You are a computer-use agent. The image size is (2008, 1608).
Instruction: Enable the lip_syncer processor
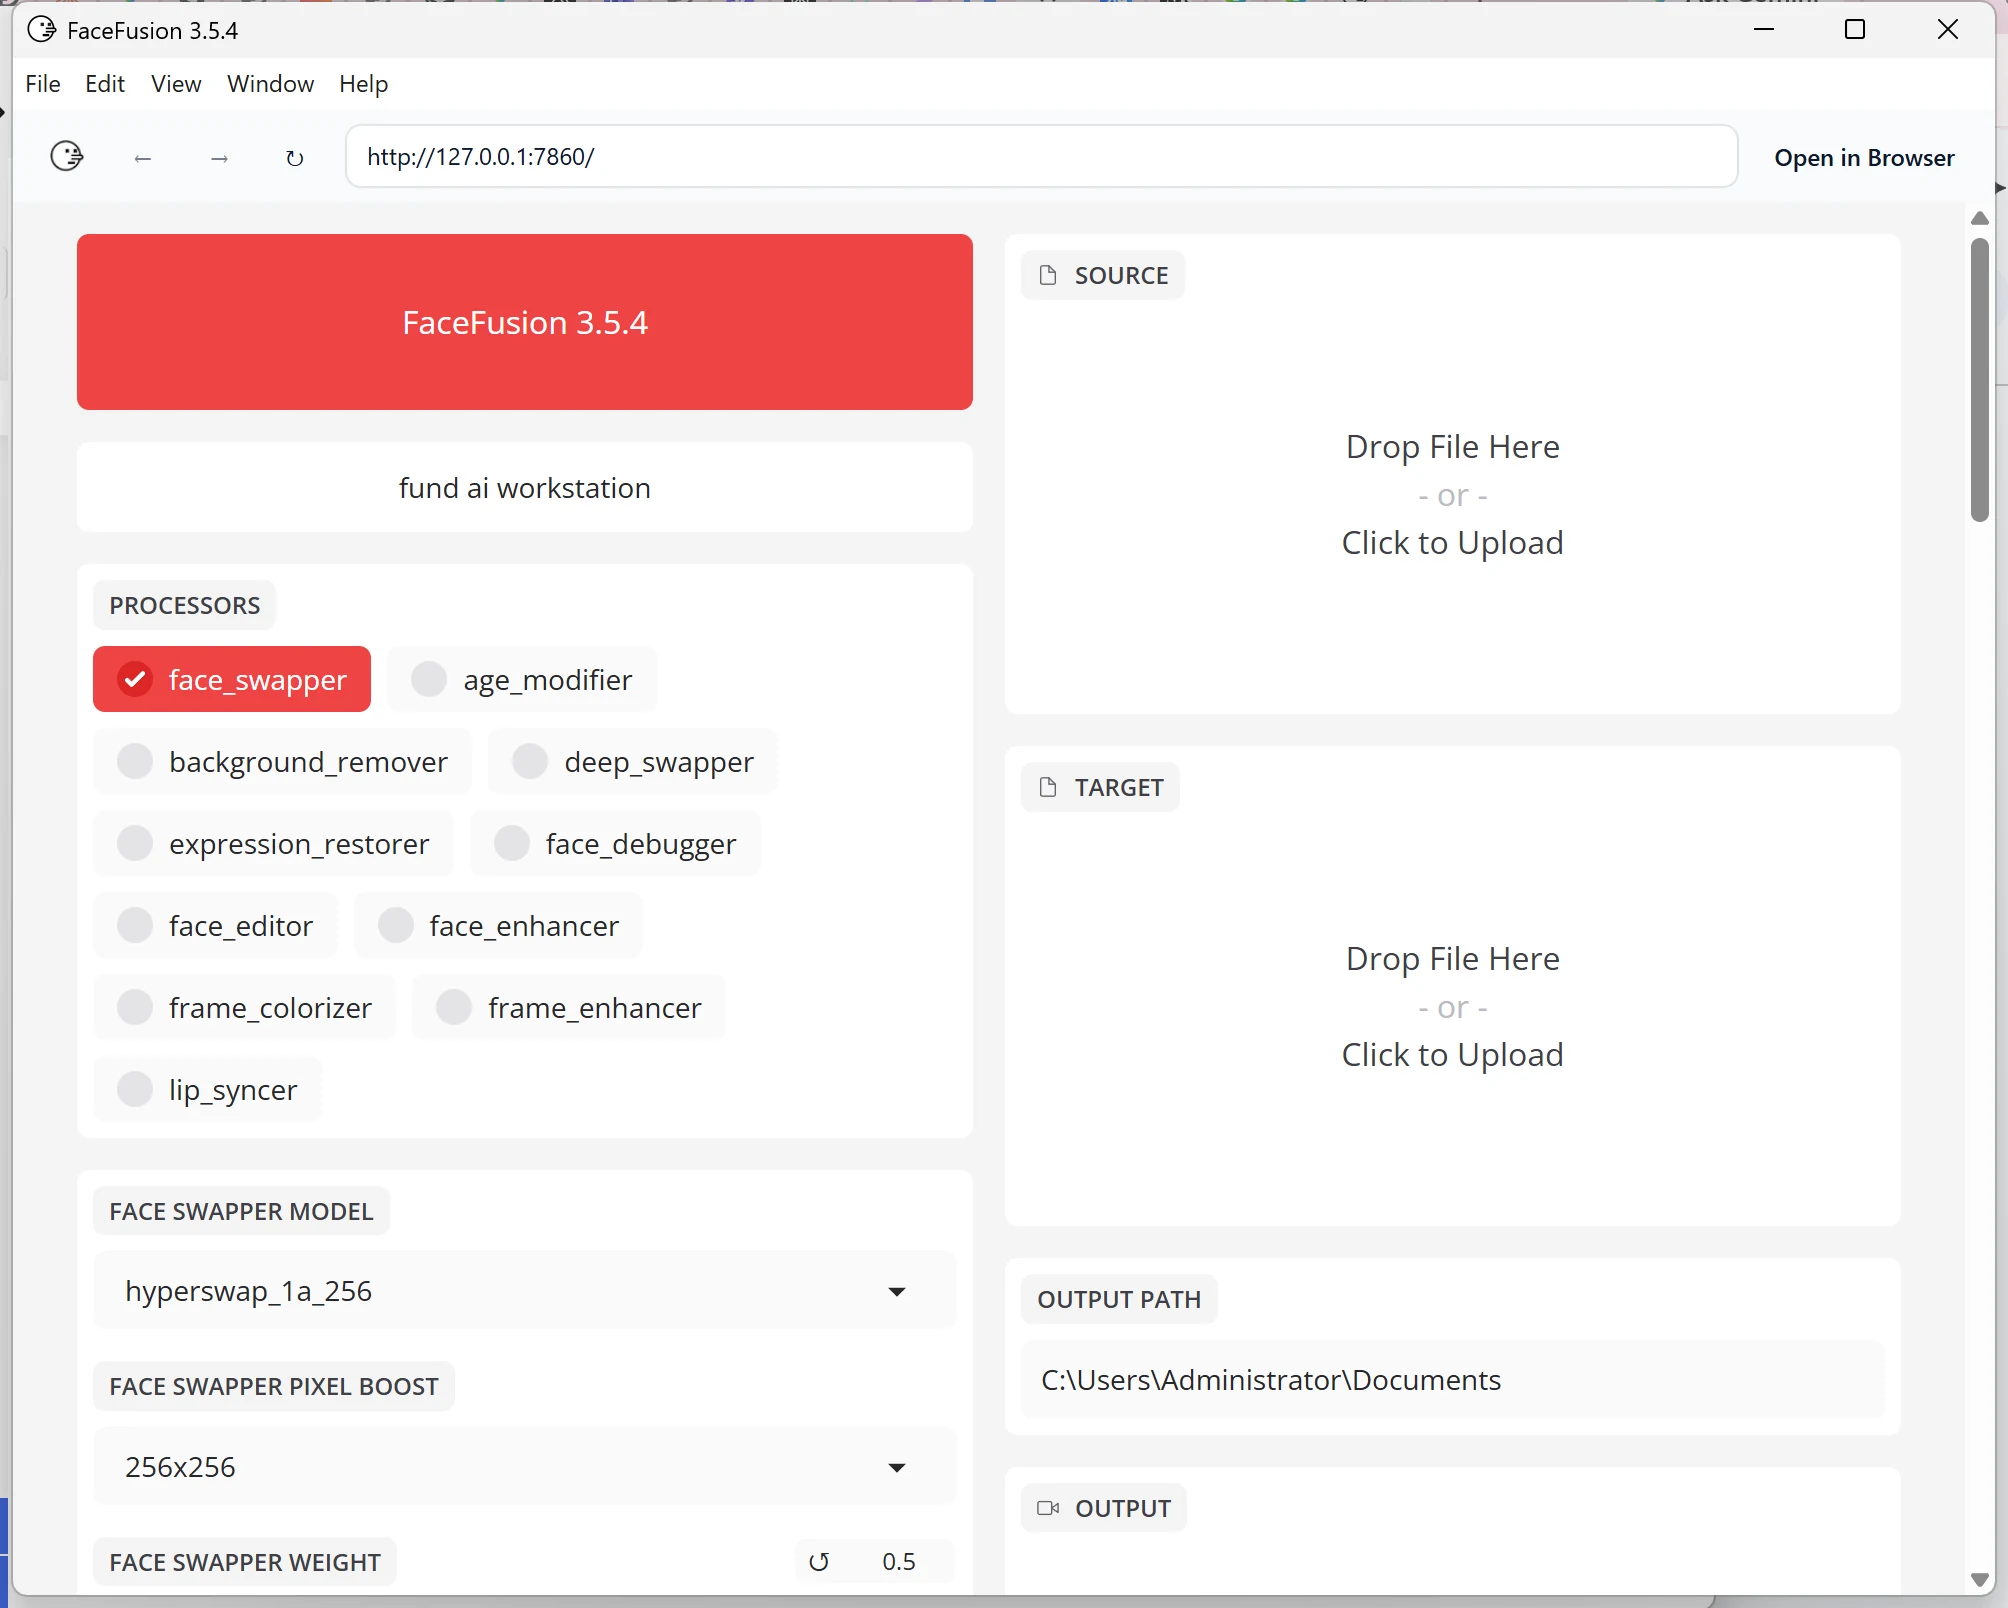[x=208, y=1090]
